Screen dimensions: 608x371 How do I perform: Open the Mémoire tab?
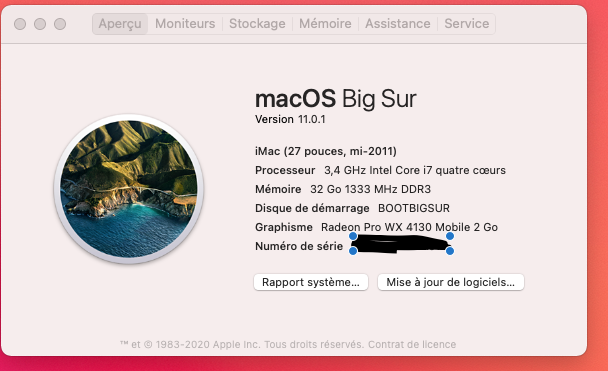pyautogui.click(x=325, y=24)
